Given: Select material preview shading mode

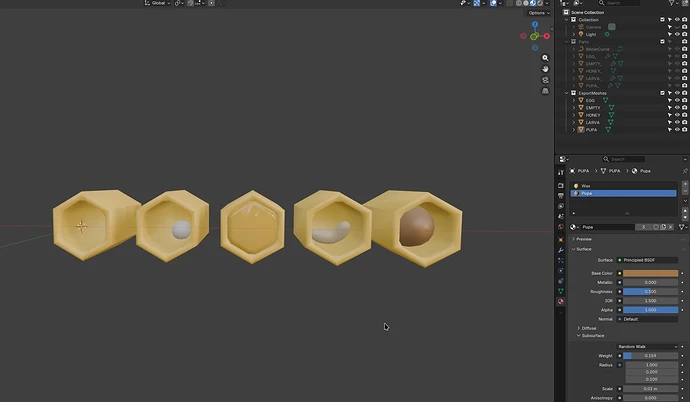Looking at the screenshot, I should point(533,3).
